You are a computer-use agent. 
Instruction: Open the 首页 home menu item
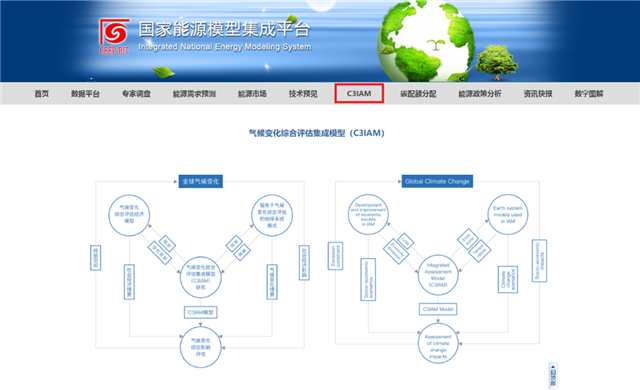pos(42,94)
